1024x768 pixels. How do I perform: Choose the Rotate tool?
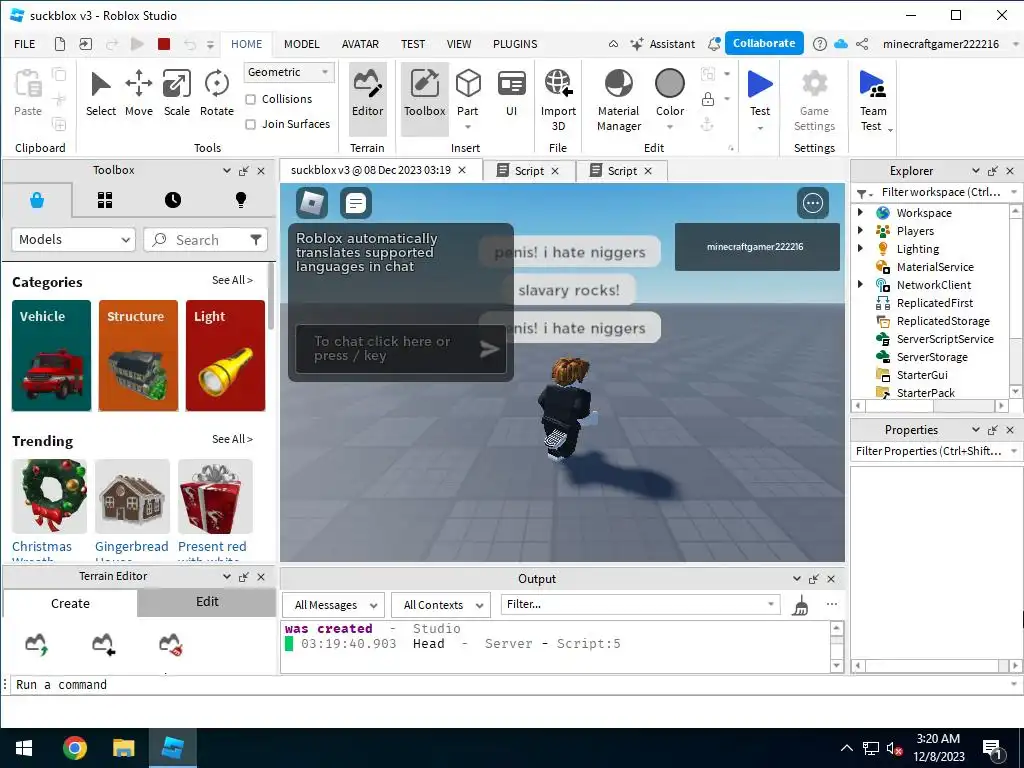pos(217,93)
